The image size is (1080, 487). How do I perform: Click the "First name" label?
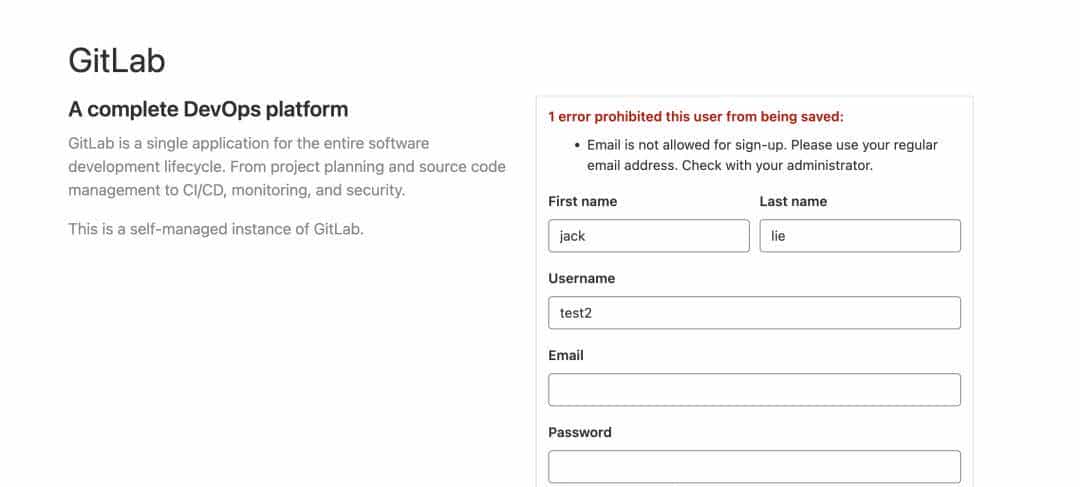[582, 201]
